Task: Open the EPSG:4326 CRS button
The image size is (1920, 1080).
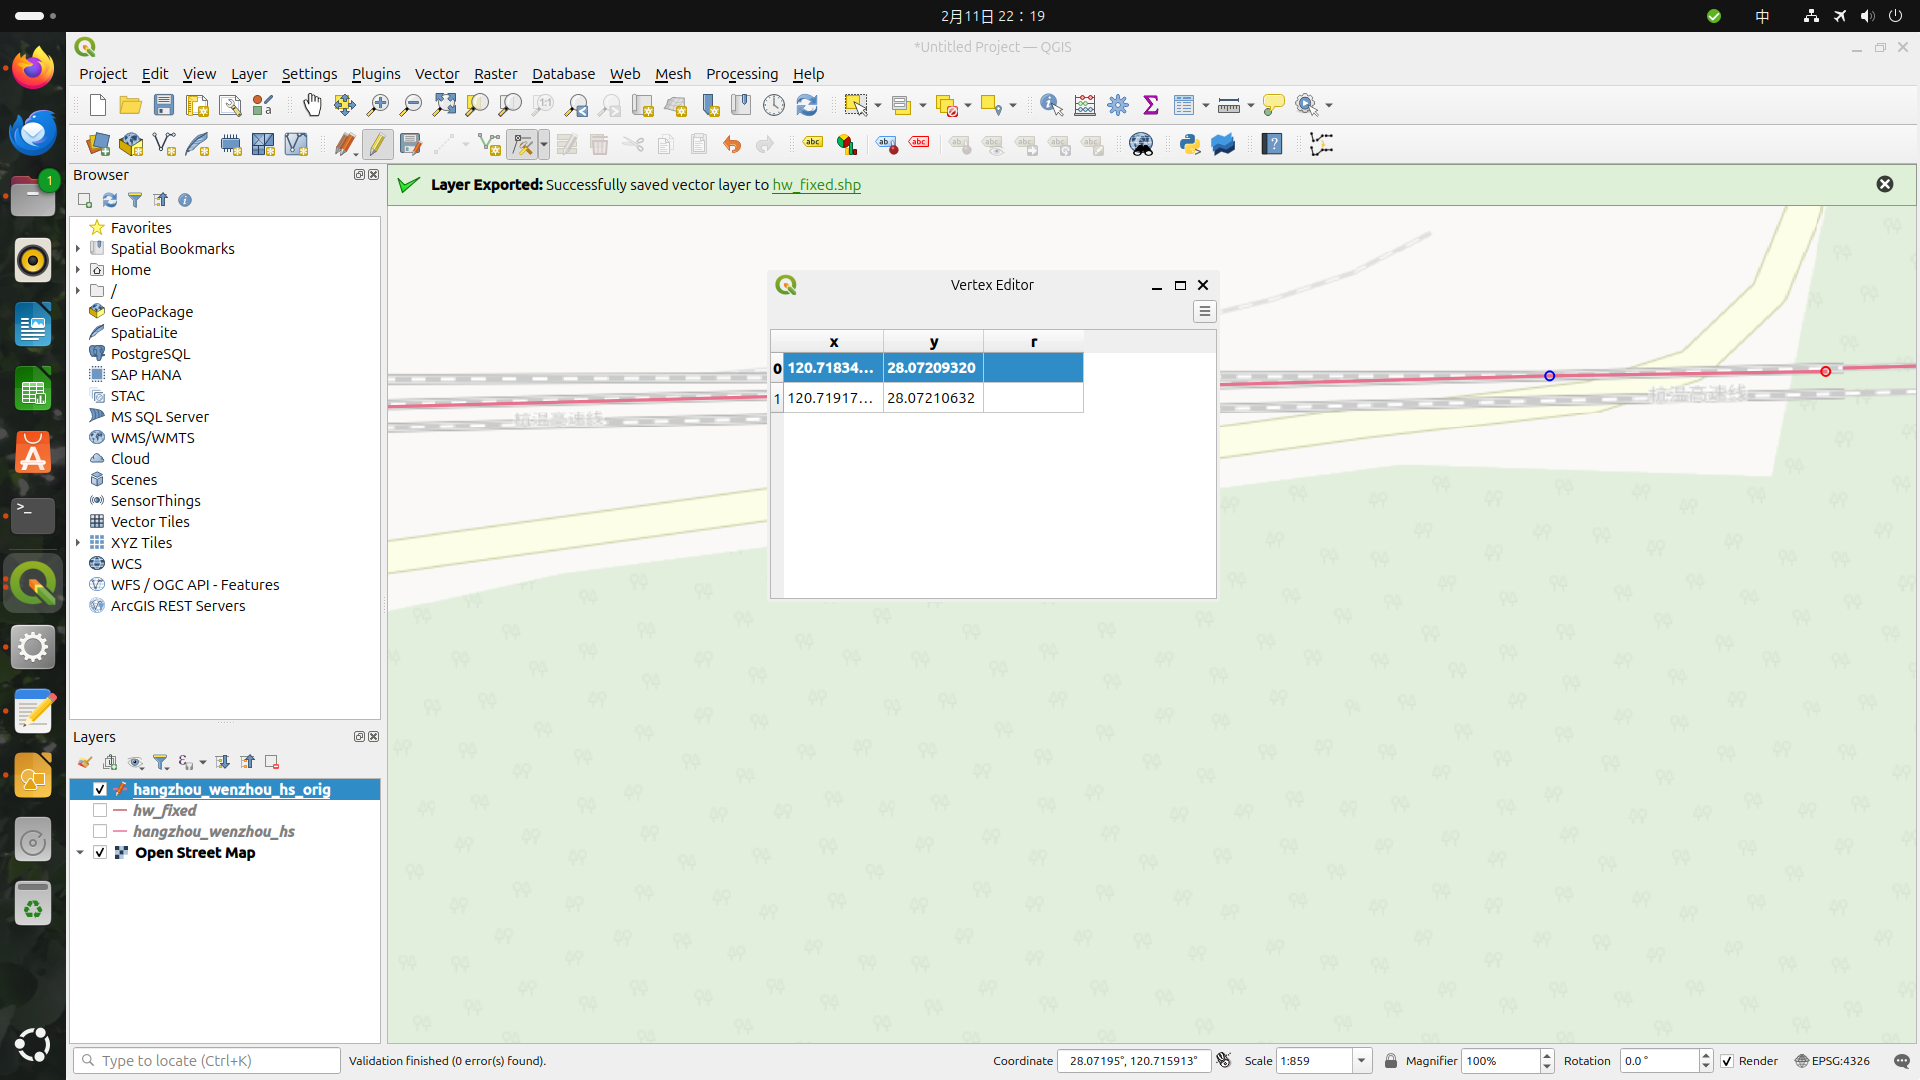Action: tap(1832, 1061)
